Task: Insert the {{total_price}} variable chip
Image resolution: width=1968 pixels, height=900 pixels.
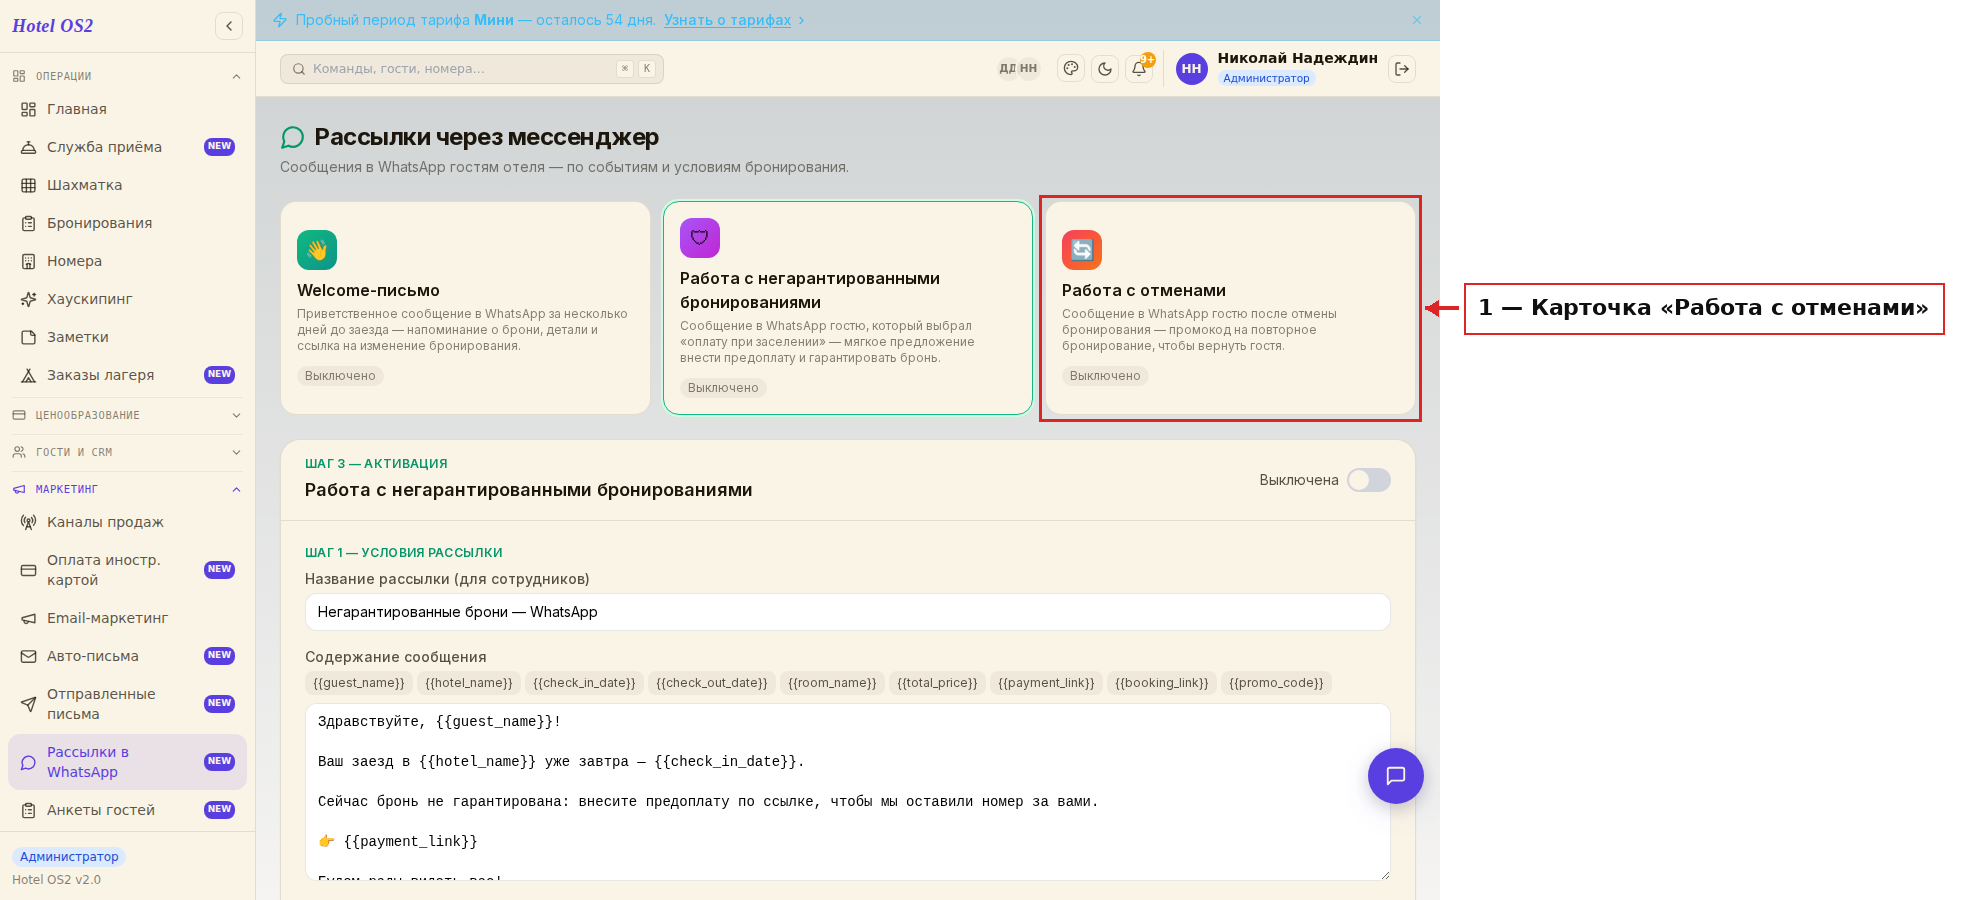Action: (x=937, y=683)
